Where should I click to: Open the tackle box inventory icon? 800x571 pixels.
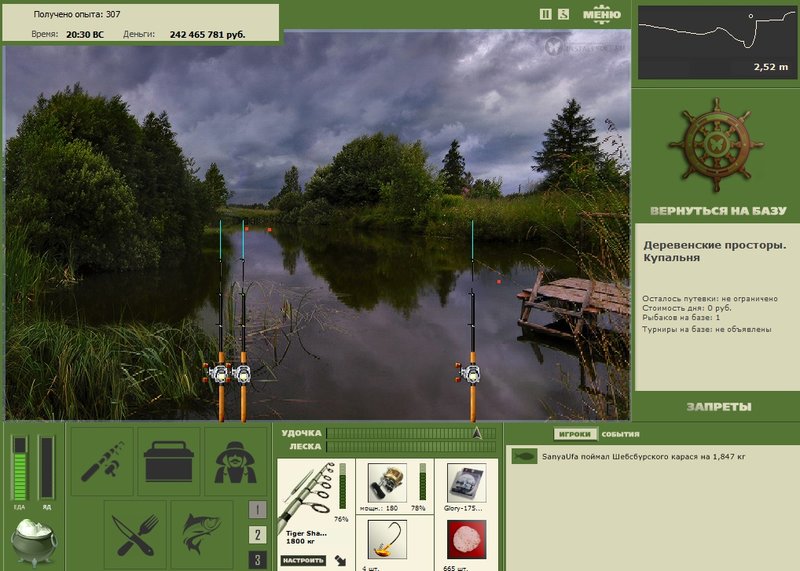[x=169, y=462]
